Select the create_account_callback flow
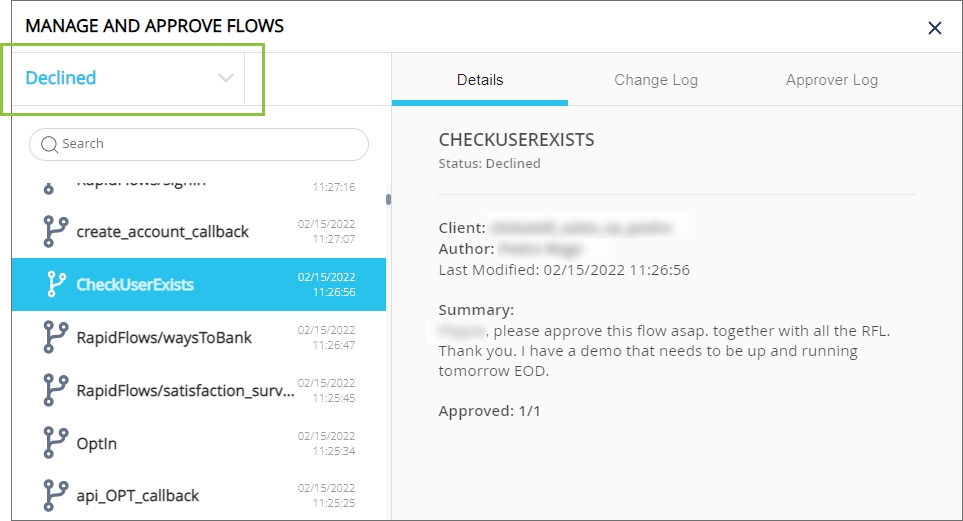Viewport: 963px width, 521px height. pos(163,232)
